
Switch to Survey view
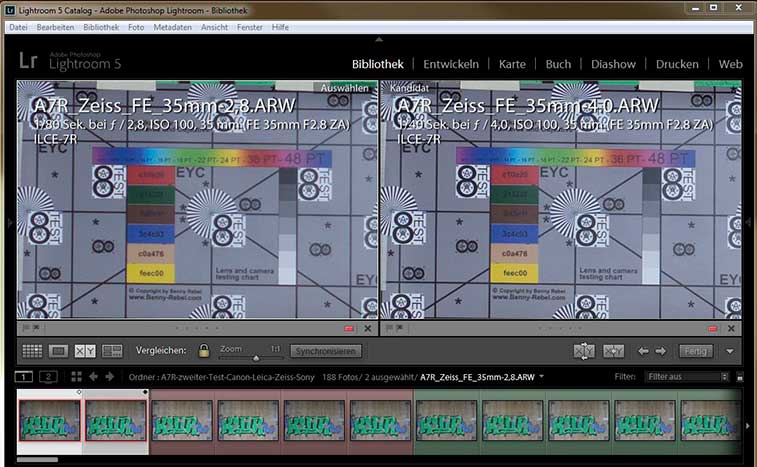pos(112,351)
